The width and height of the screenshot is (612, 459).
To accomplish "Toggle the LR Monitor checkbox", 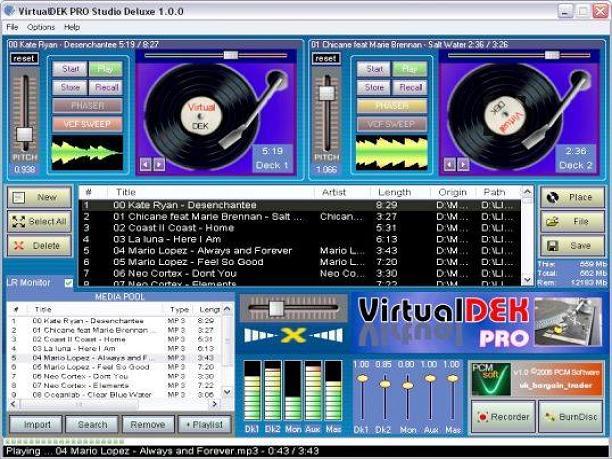I will point(69,284).
